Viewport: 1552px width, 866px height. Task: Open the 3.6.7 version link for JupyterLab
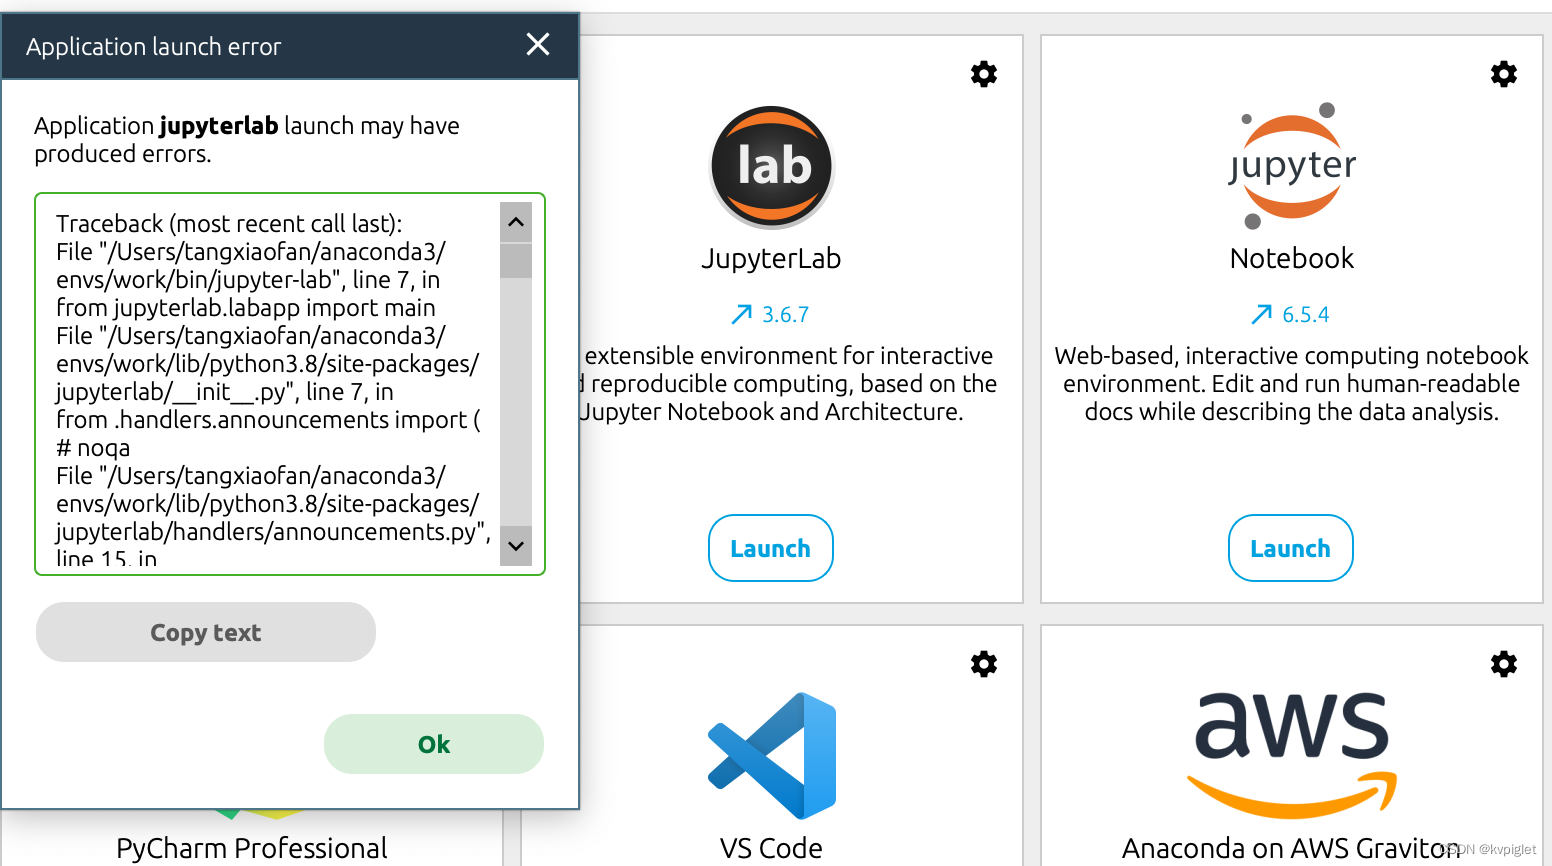pyautogui.click(x=785, y=313)
